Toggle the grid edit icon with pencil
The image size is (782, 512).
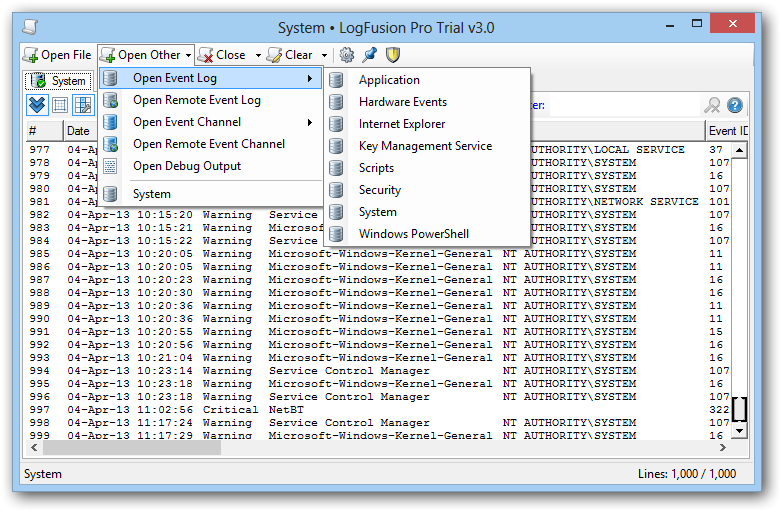click(x=83, y=105)
